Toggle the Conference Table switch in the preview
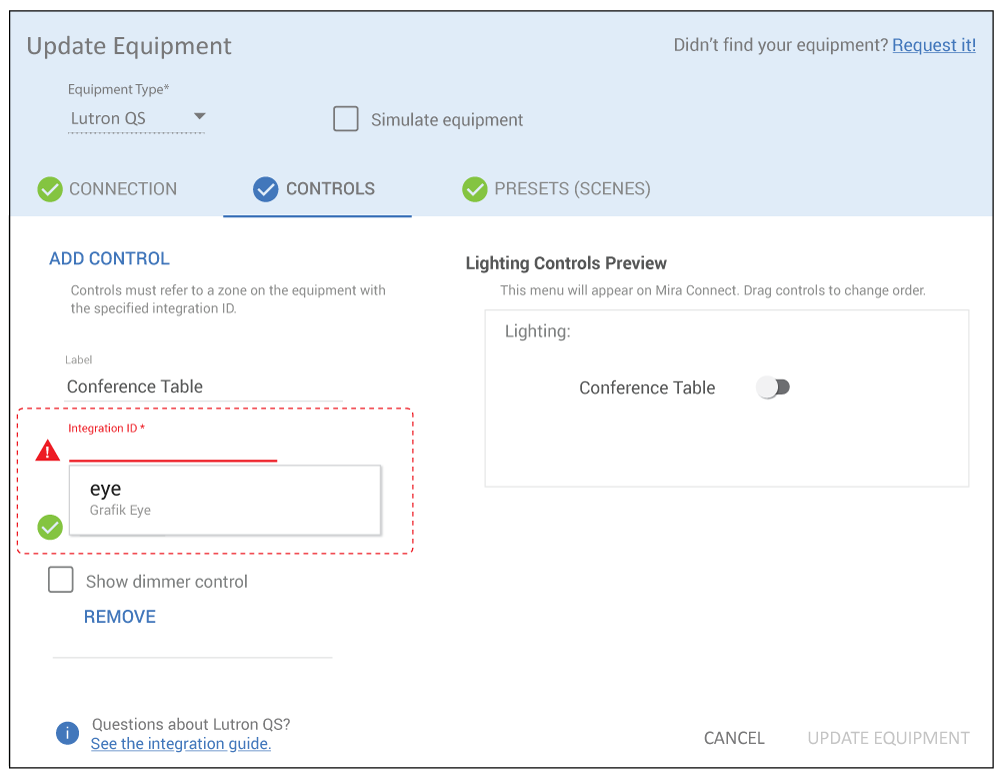The height and width of the screenshot is (773, 1000). (773, 388)
